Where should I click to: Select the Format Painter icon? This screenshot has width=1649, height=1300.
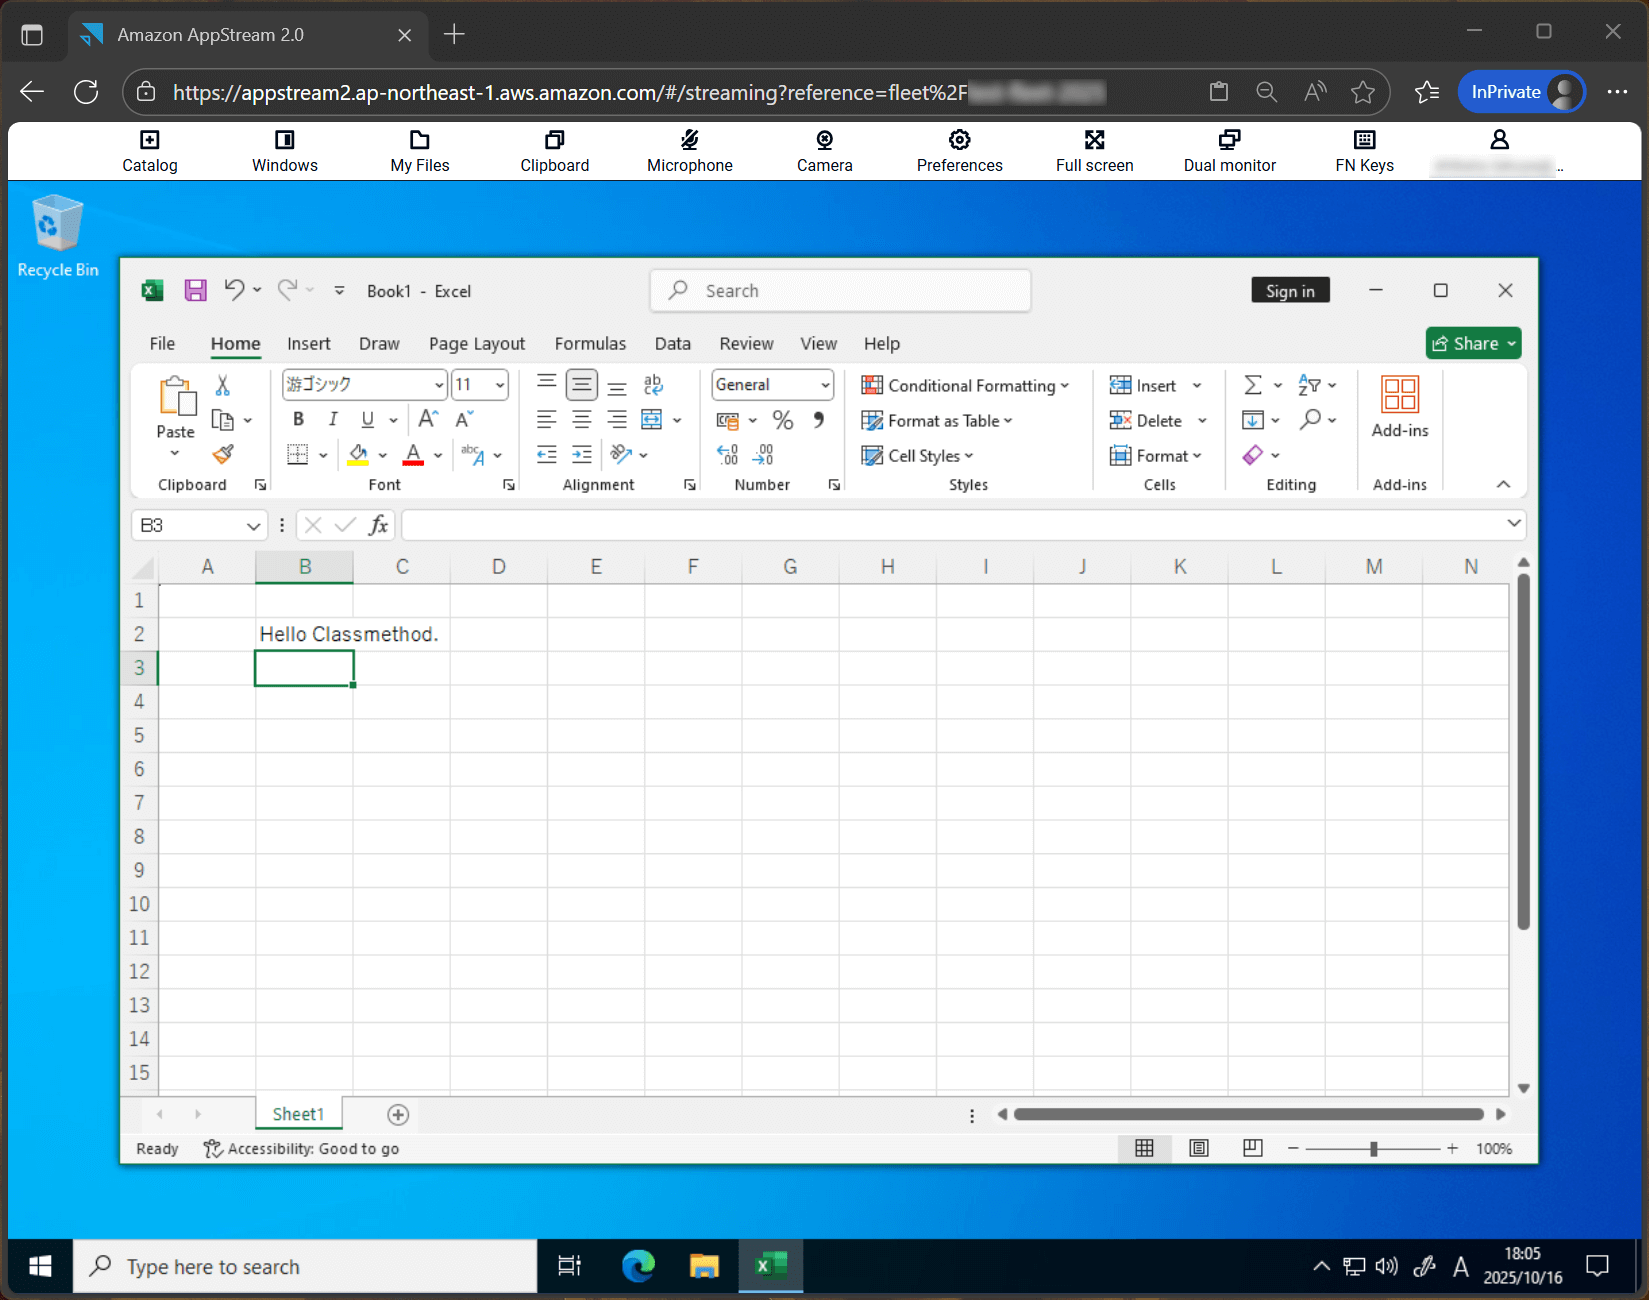coord(224,455)
